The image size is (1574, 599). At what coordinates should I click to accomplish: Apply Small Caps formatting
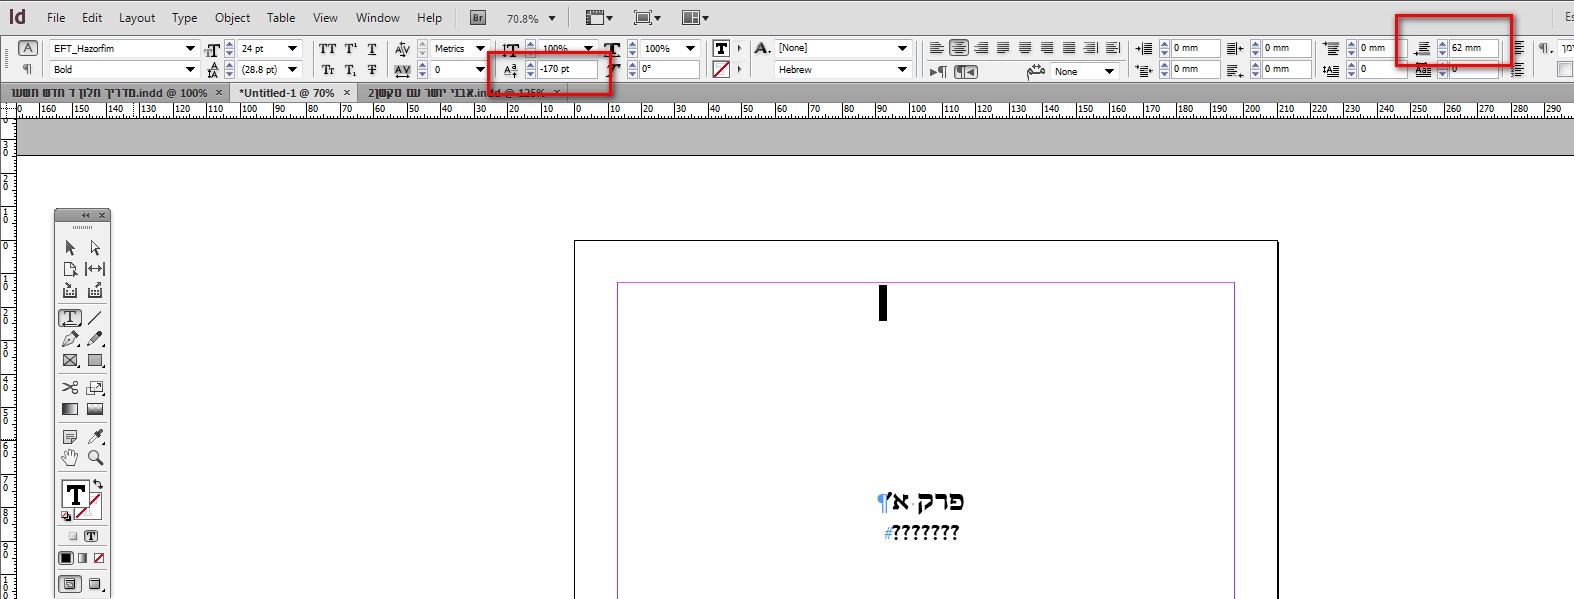click(328, 70)
